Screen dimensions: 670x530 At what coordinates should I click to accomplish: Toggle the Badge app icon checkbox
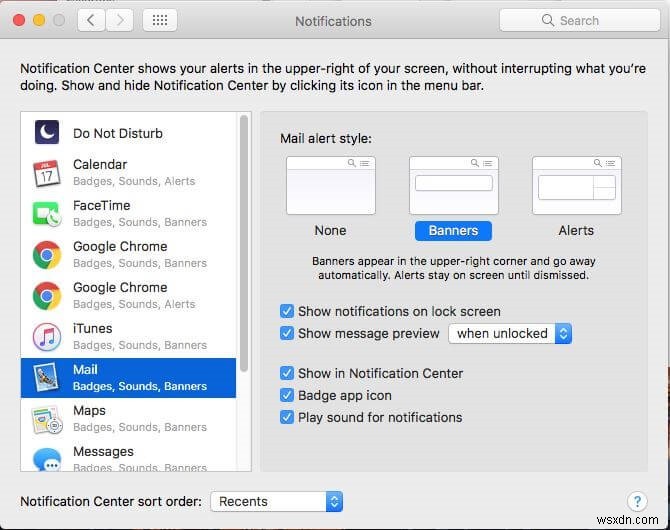coord(287,395)
